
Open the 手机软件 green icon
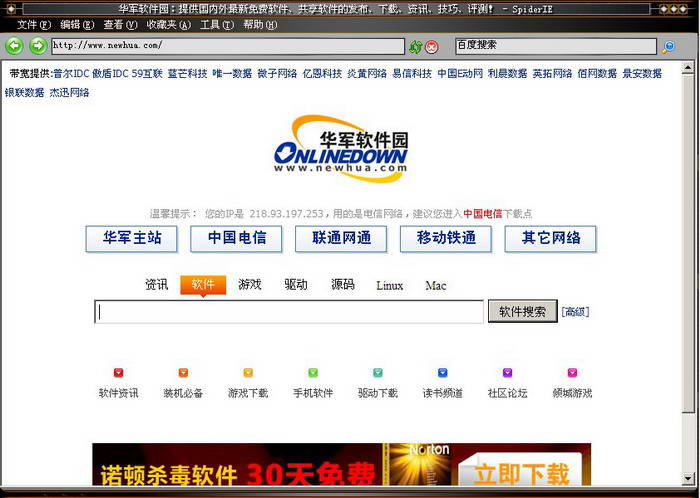point(313,373)
